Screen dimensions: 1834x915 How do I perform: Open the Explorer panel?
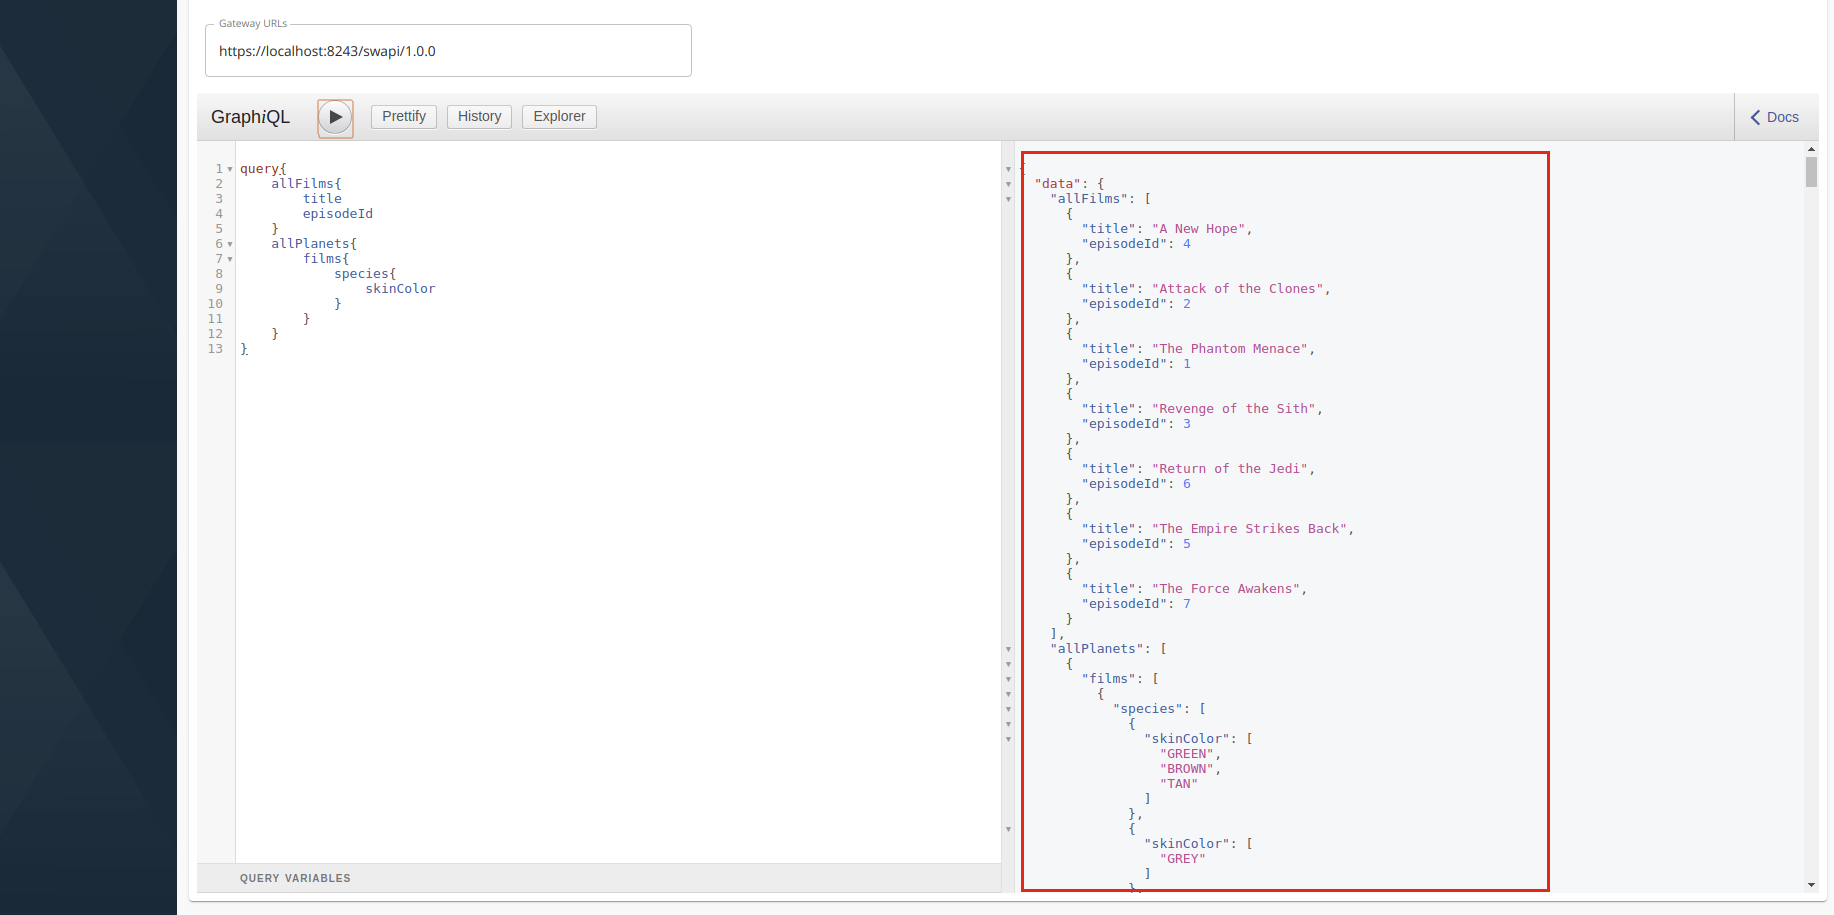click(x=559, y=116)
